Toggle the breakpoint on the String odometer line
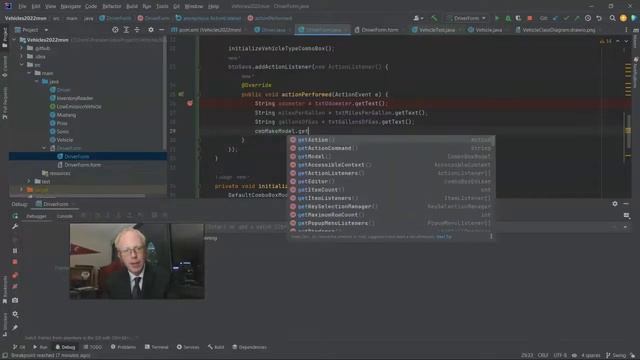This screenshot has width=640, height=360. click(x=190, y=104)
